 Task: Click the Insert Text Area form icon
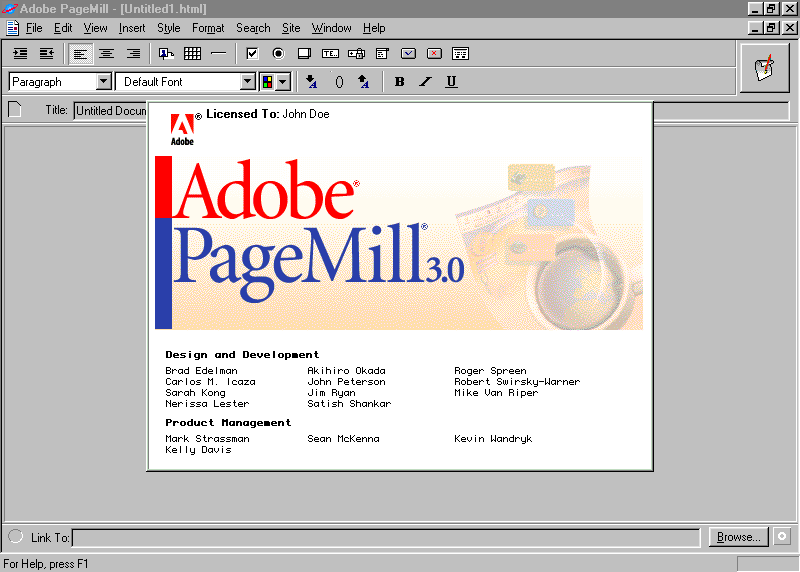click(x=305, y=54)
